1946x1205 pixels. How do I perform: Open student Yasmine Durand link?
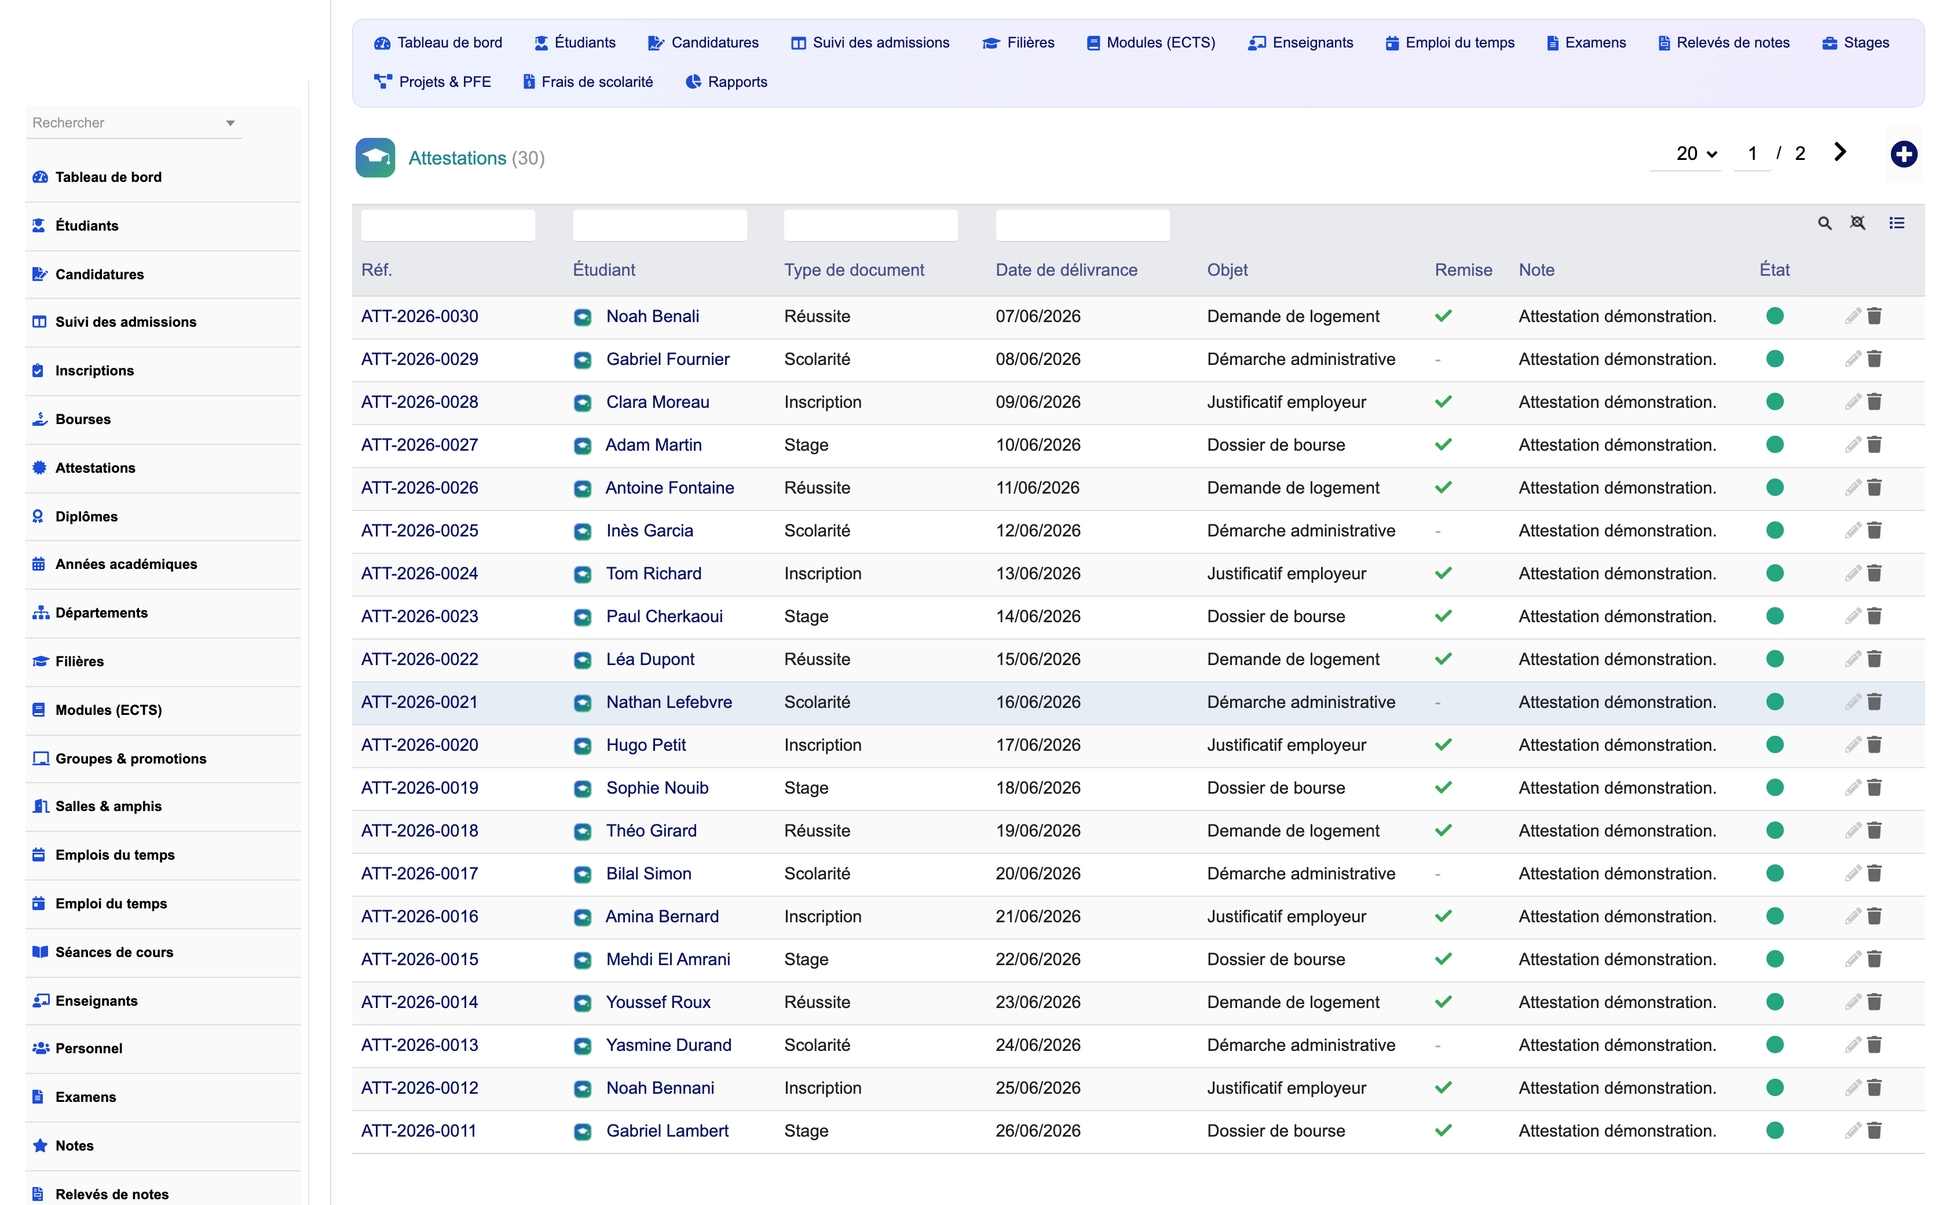pyautogui.click(x=669, y=1045)
